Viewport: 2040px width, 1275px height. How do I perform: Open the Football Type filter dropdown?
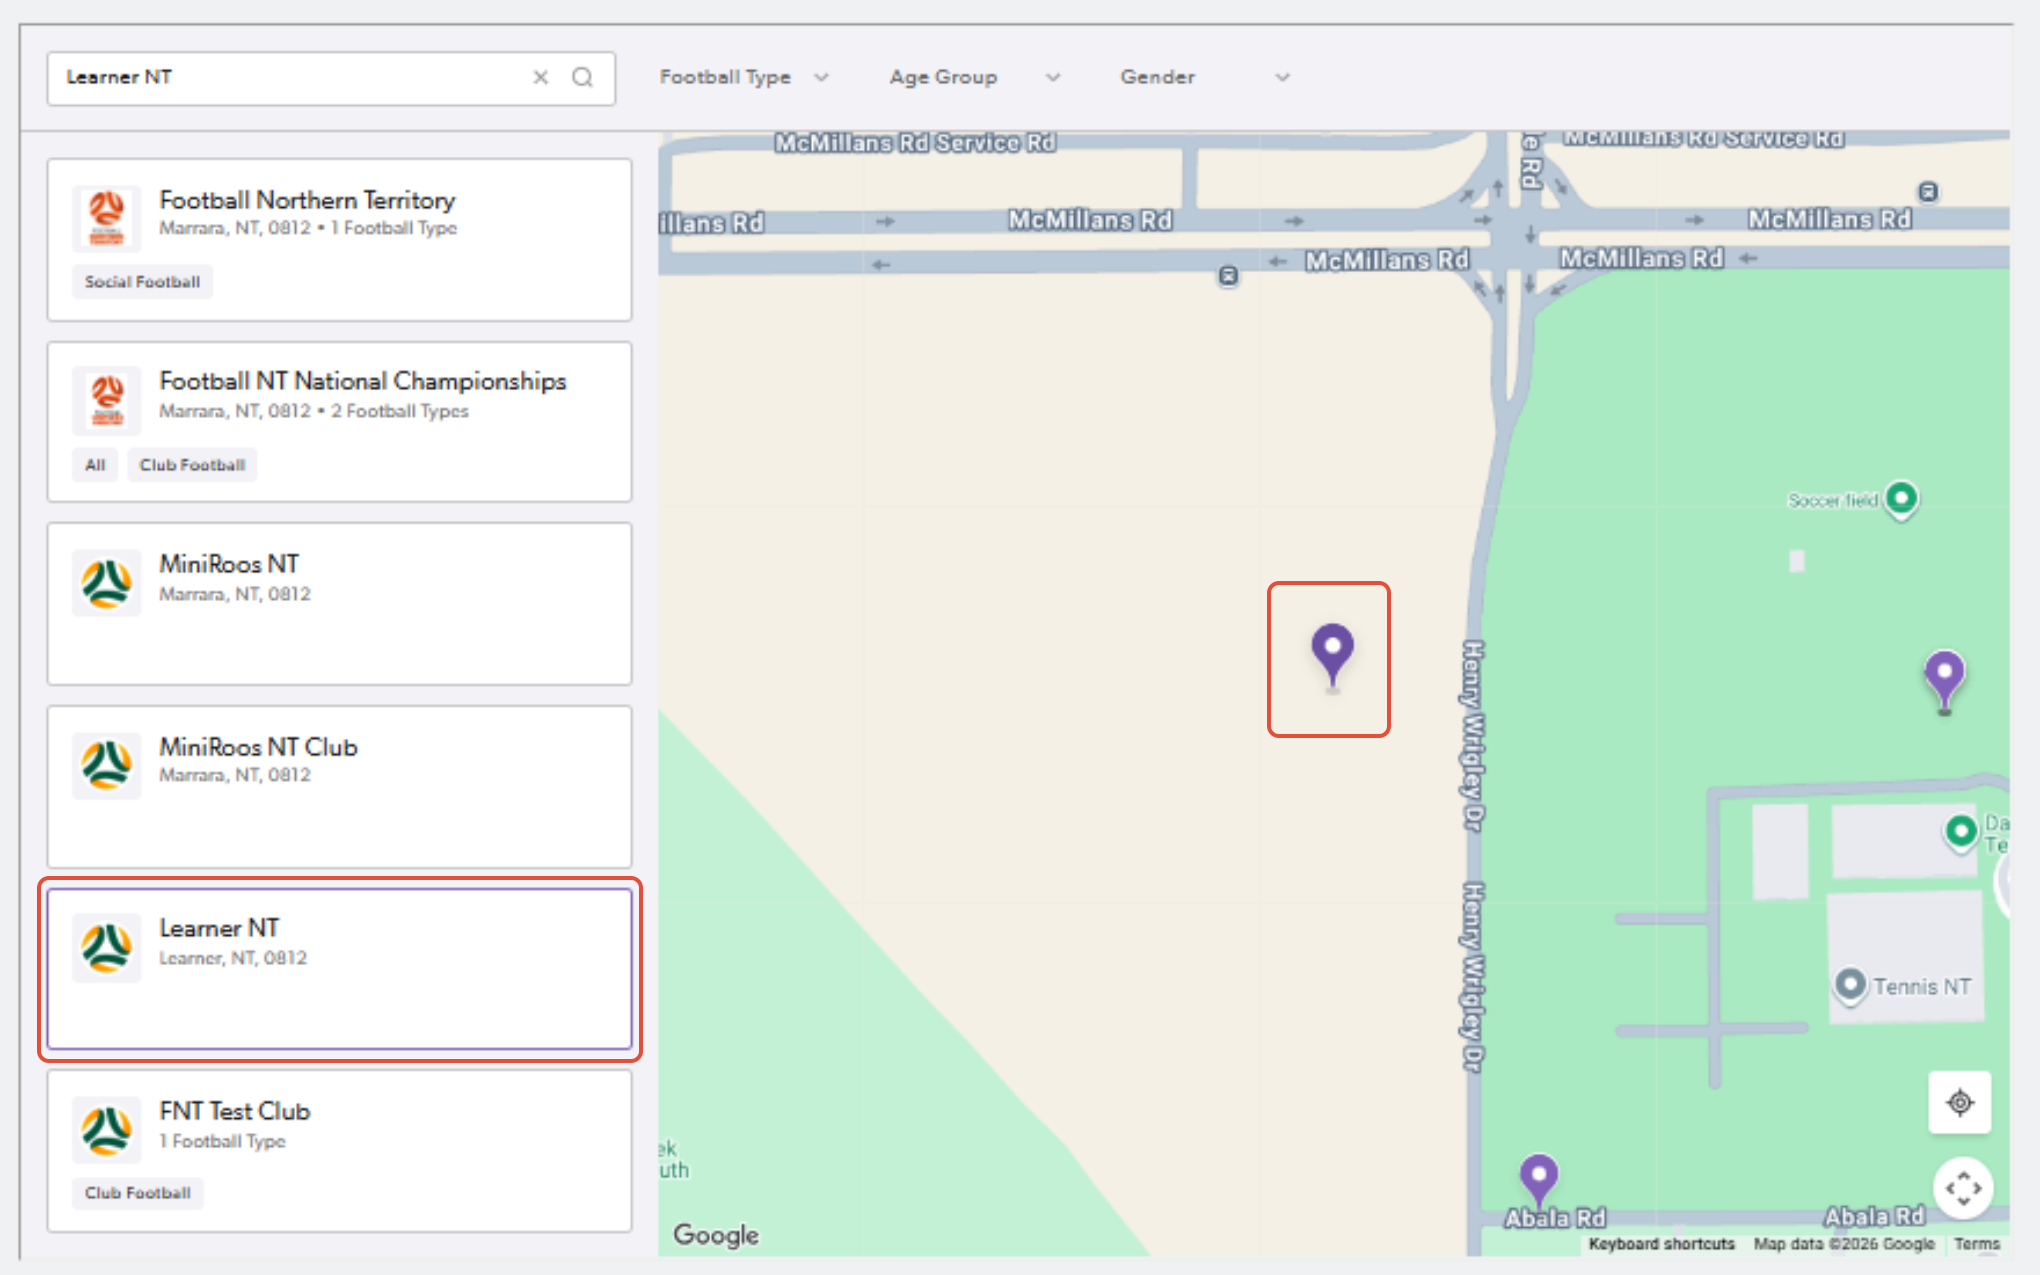pos(744,77)
